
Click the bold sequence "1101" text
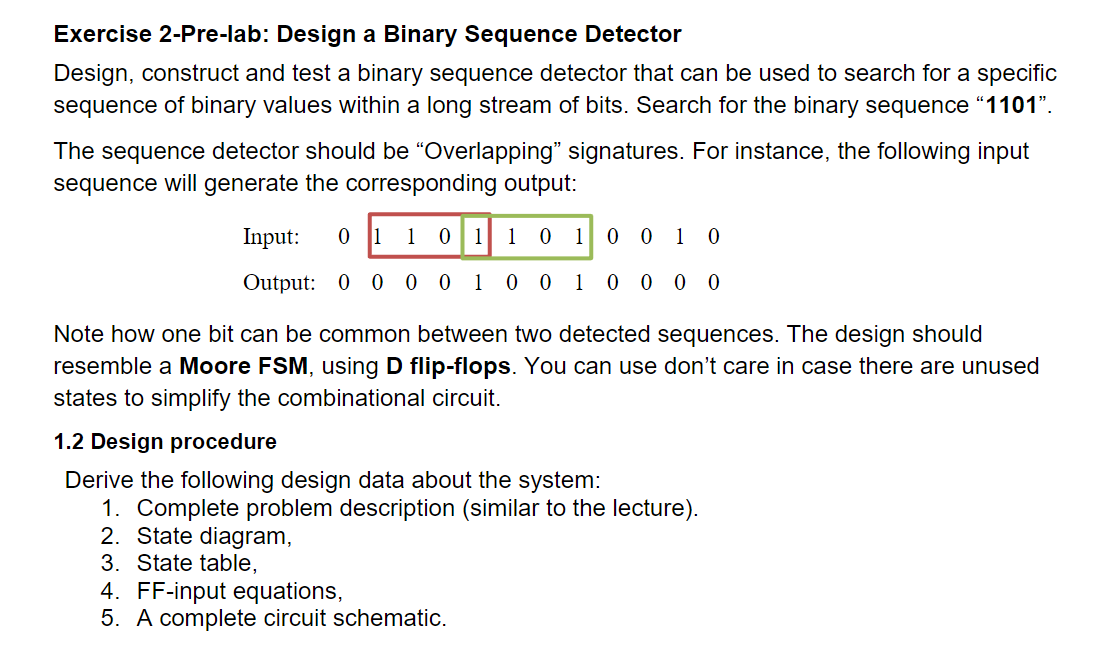coord(1012,105)
